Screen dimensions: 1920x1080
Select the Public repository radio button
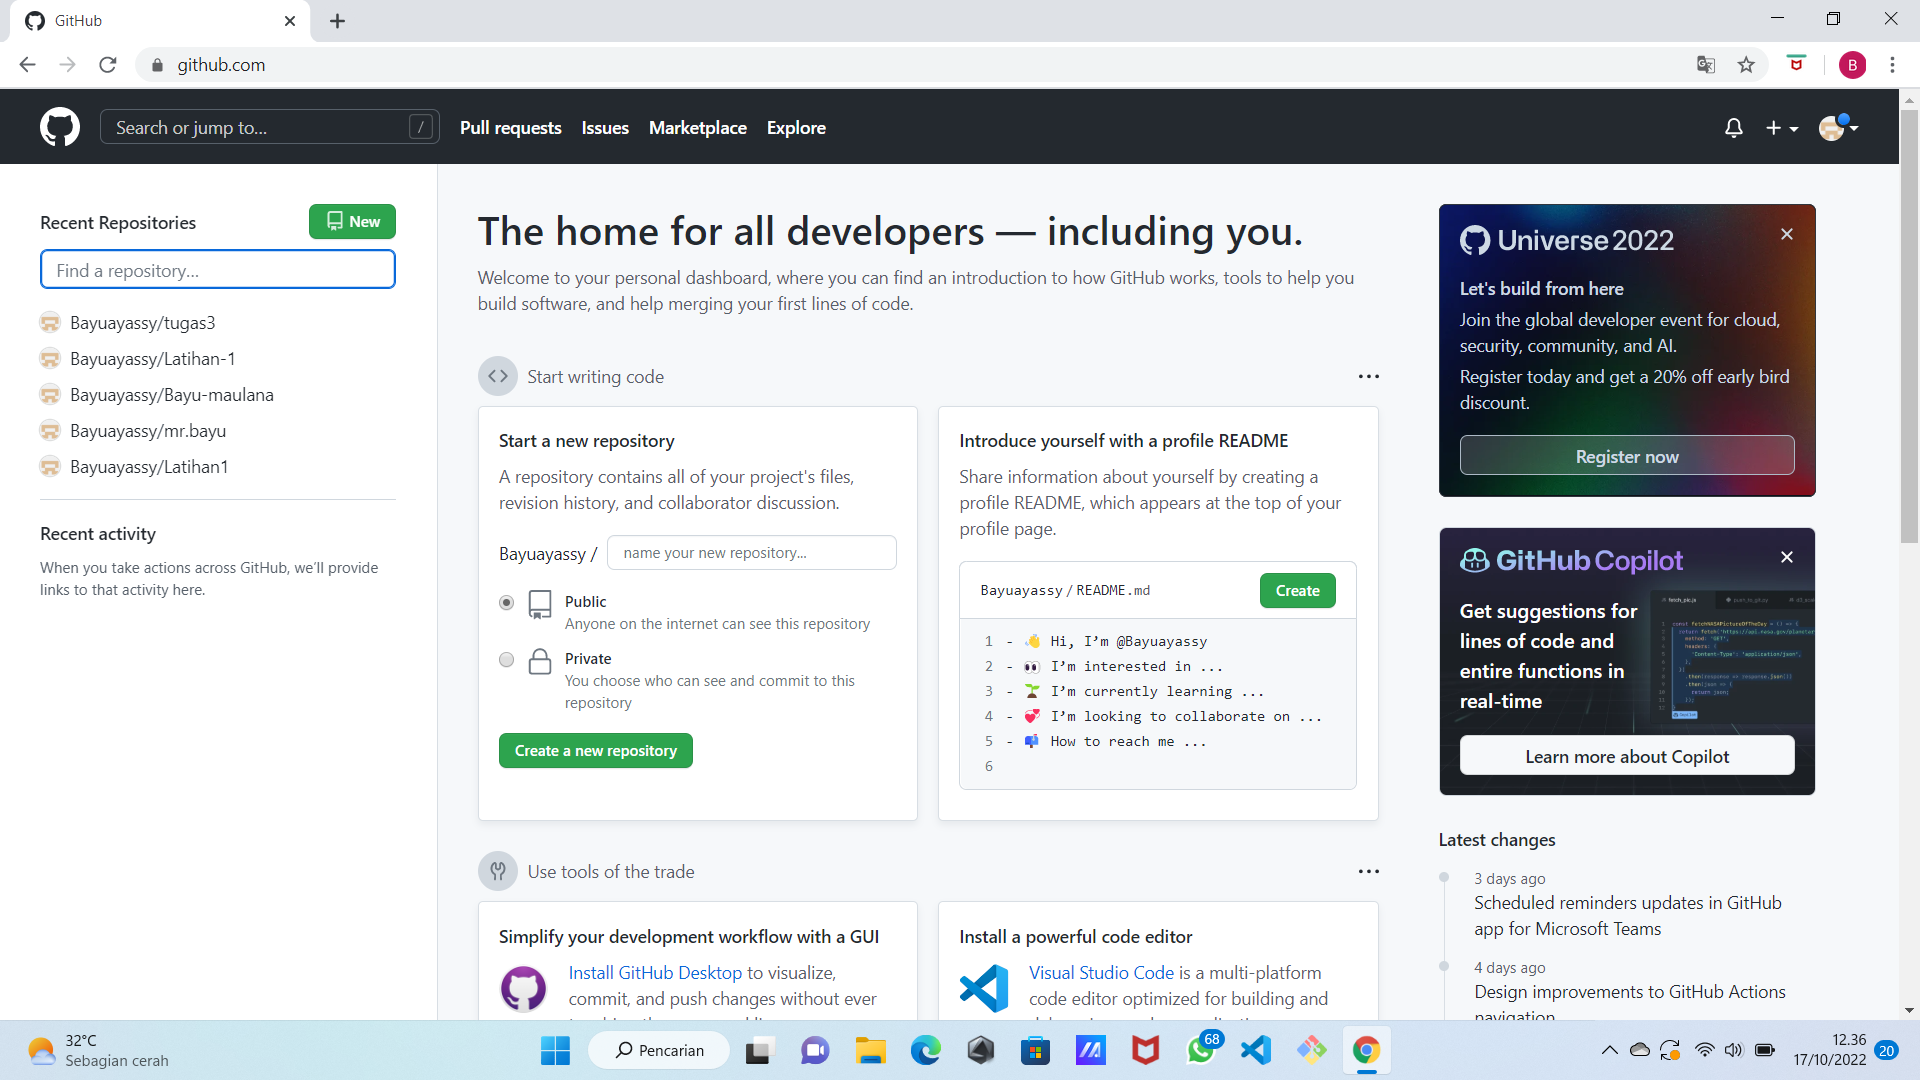506,603
